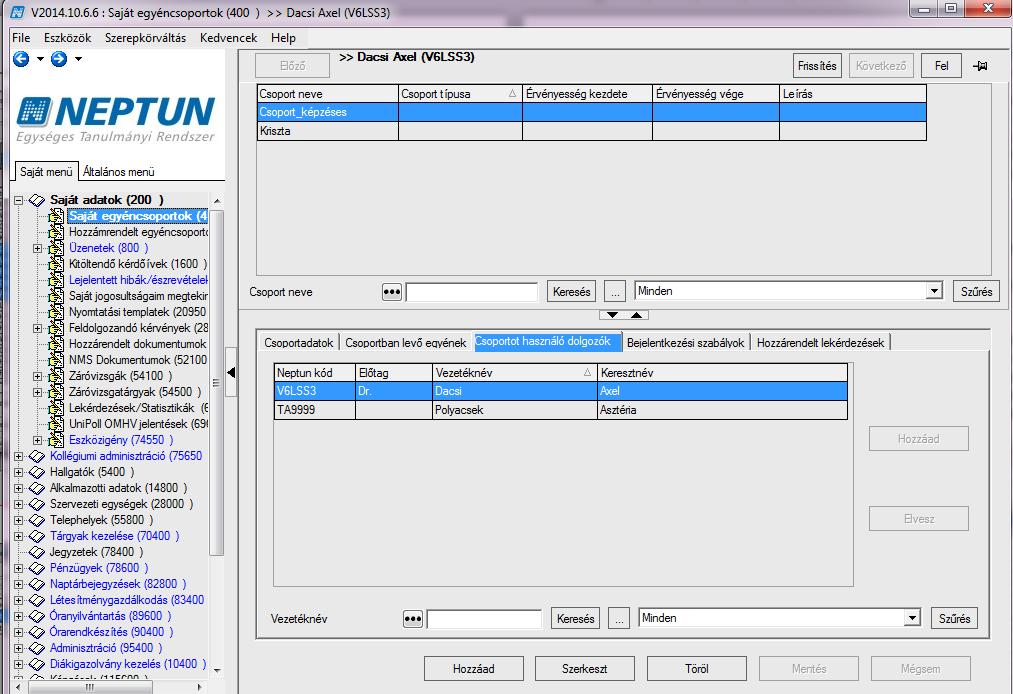Click the up arrow on the panel splitter
The height and width of the screenshot is (694, 1013).
(x=636, y=315)
